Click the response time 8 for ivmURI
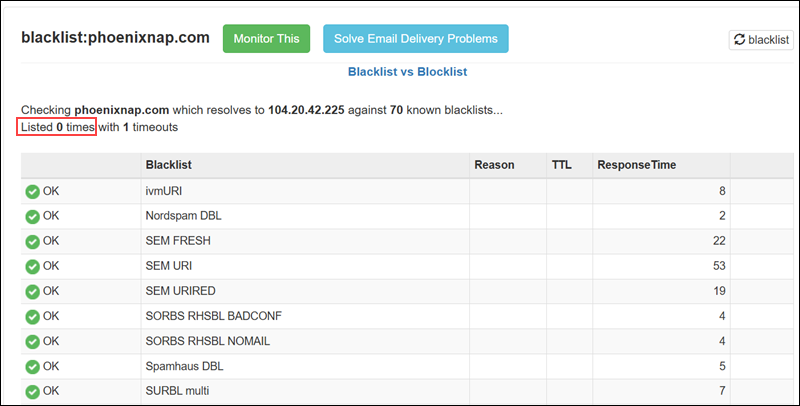Viewport: 800px width, 406px height. click(x=722, y=191)
